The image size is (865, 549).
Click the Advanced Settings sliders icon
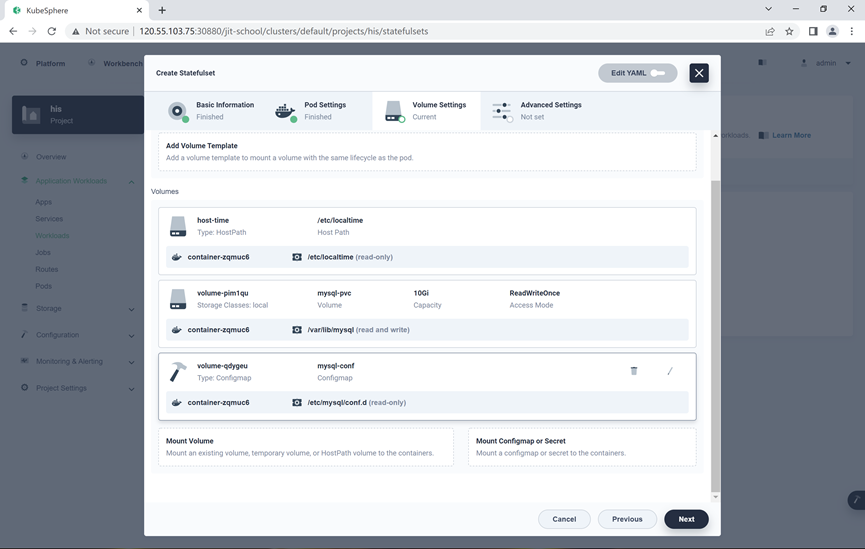(502, 111)
